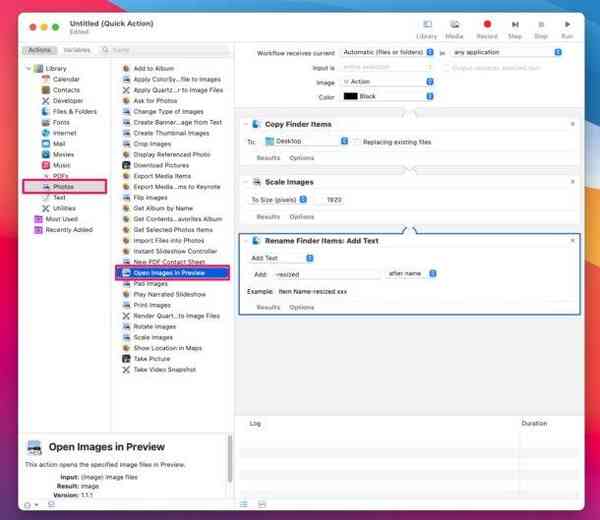Click the Add text input field

pos(327,274)
